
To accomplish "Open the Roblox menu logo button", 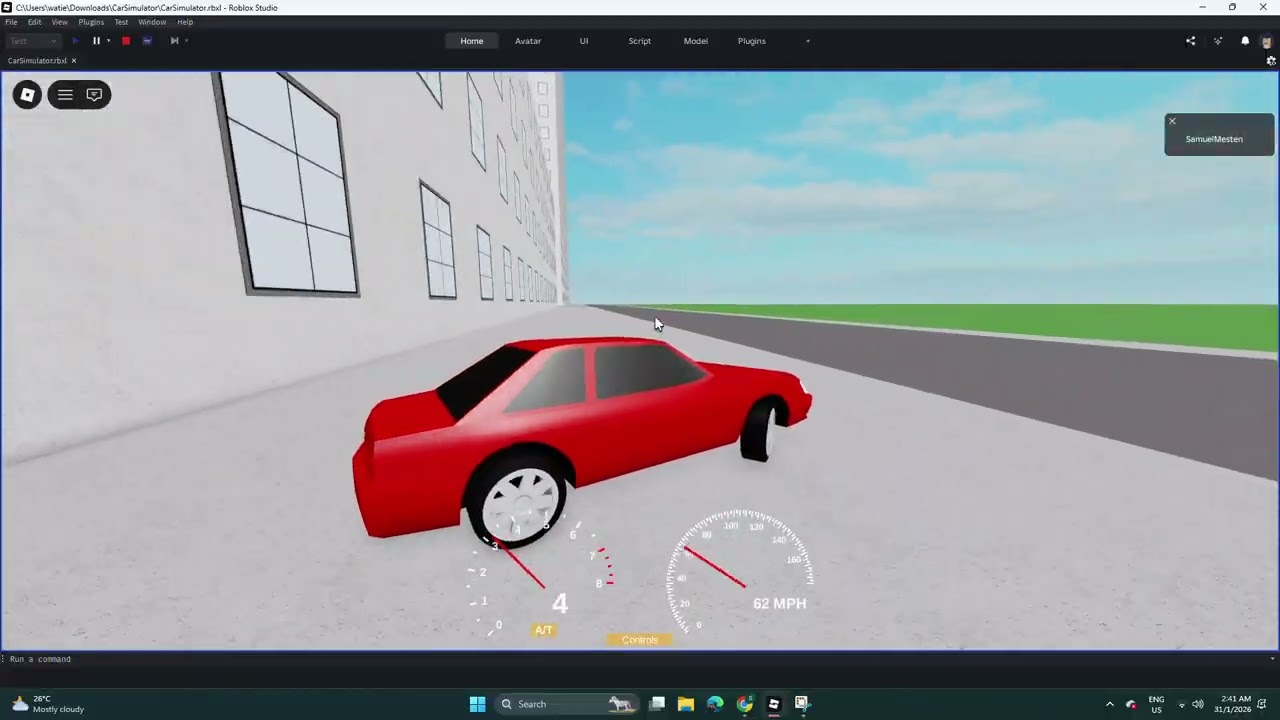I will pyautogui.click(x=27, y=95).
